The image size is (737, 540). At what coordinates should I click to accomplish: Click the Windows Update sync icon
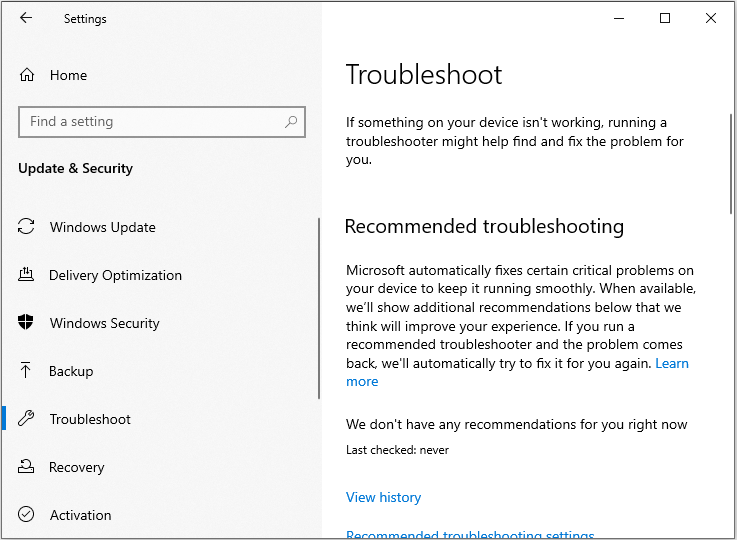click(27, 227)
